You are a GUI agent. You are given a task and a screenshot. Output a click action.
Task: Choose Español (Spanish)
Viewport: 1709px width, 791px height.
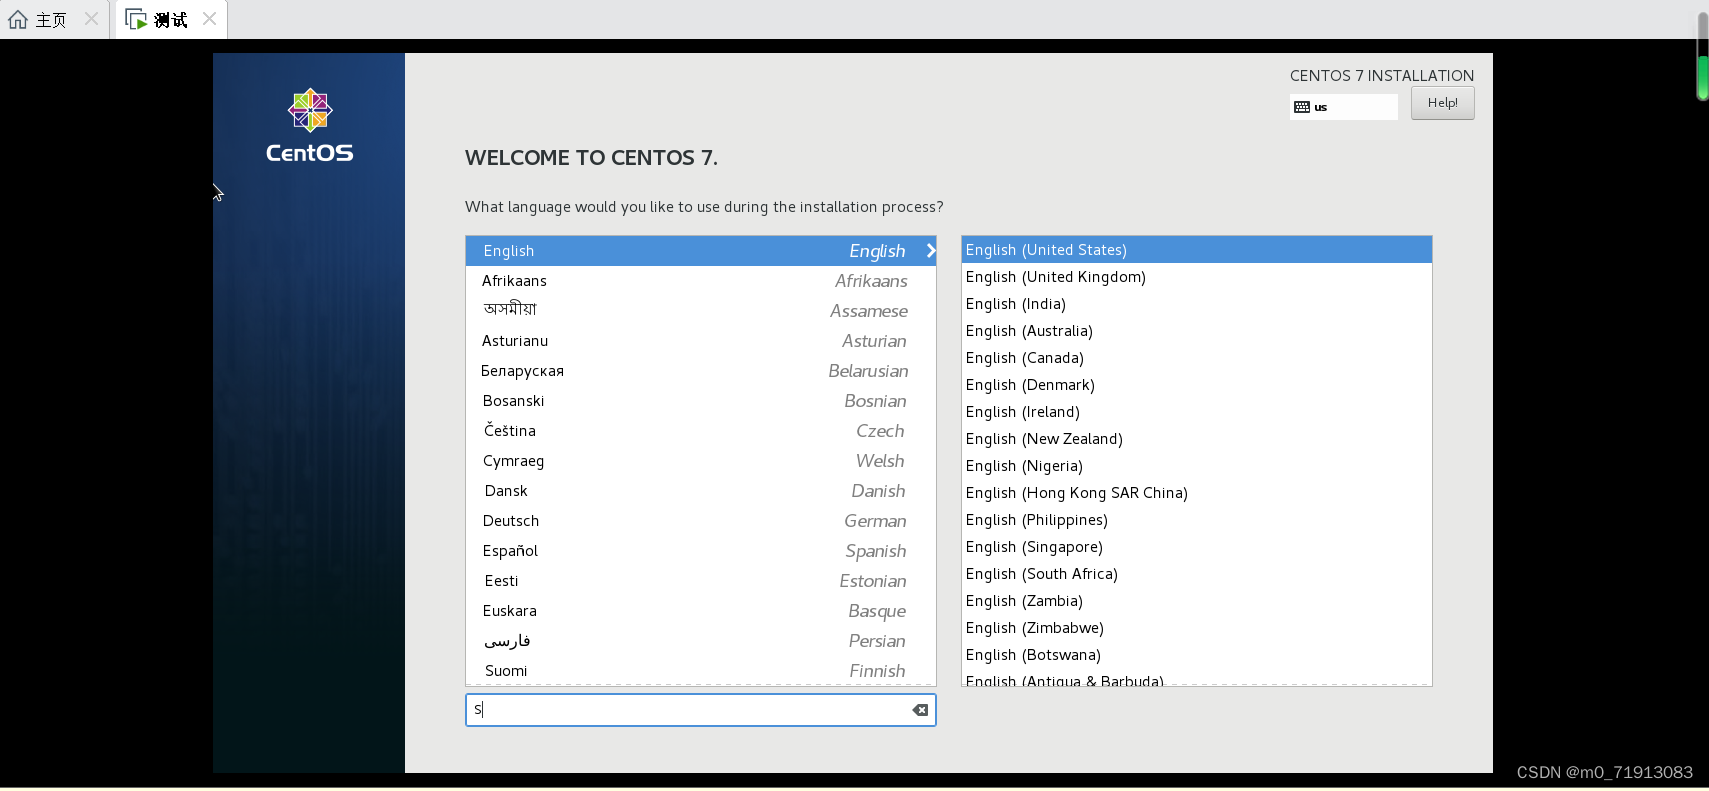click(701, 551)
